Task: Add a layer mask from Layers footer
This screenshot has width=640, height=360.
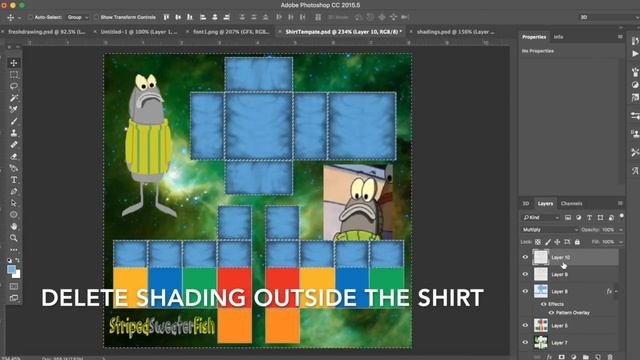Action: (x=562, y=357)
